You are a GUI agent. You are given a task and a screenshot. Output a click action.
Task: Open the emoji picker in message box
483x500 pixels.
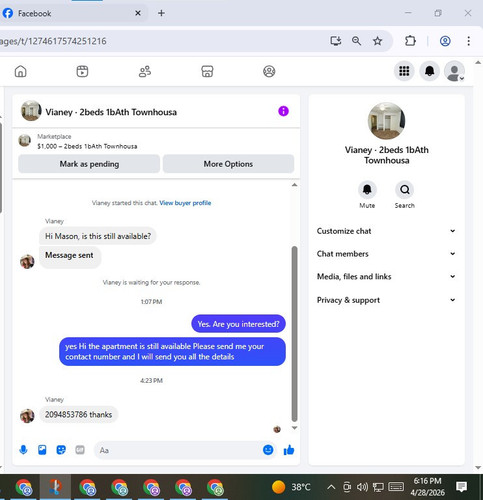coord(268,450)
